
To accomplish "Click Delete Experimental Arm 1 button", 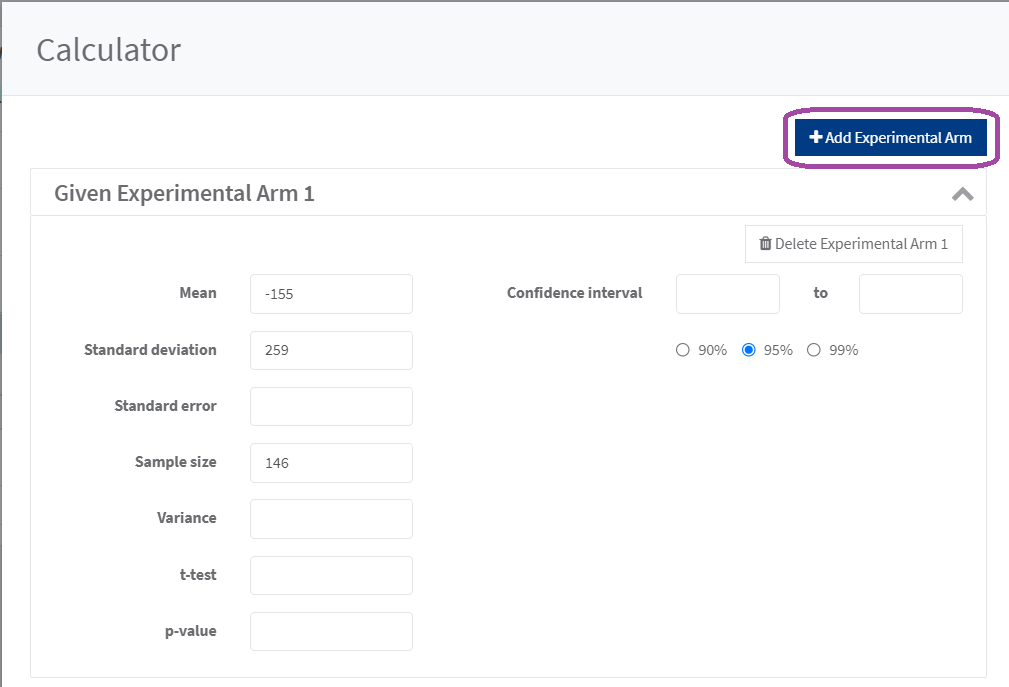I will click(x=853, y=244).
